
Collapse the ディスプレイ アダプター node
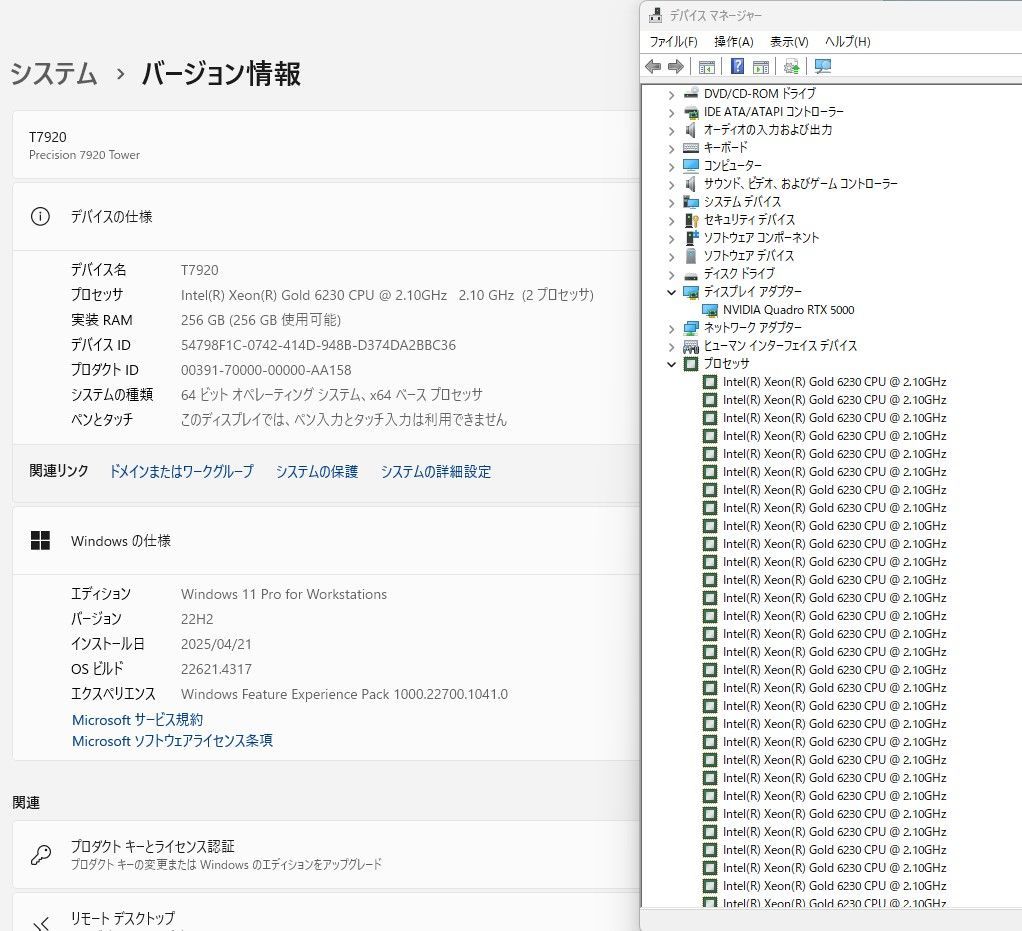[671, 292]
